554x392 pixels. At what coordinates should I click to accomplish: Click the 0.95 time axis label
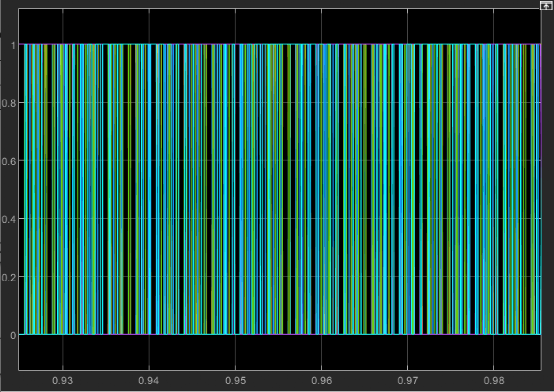(235, 381)
